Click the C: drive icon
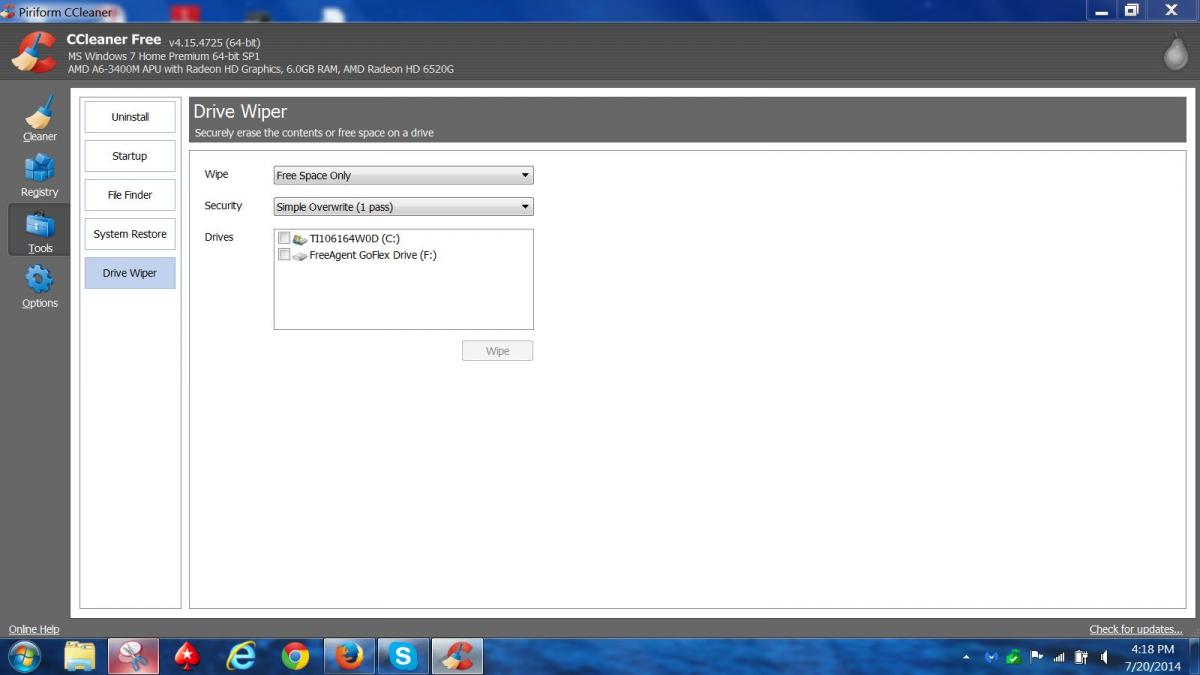This screenshot has width=1200, height=675. click(x=300, y=239)
